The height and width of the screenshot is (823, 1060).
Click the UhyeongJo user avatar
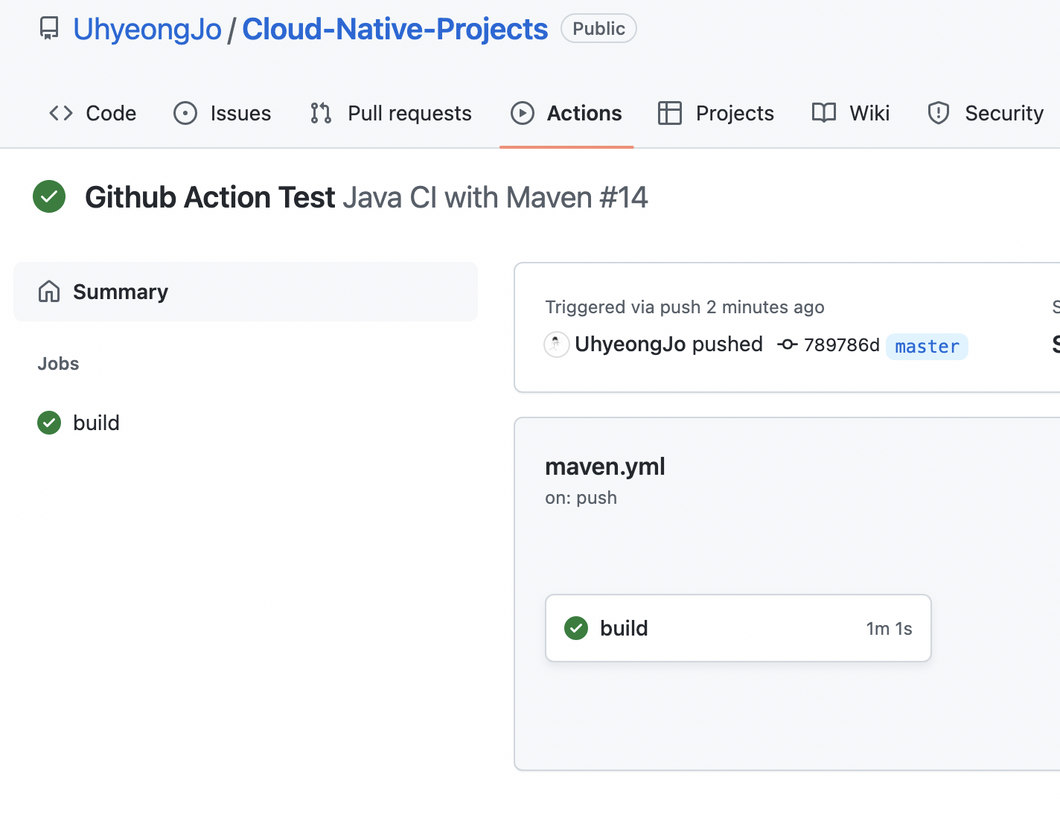click(556, 345)
